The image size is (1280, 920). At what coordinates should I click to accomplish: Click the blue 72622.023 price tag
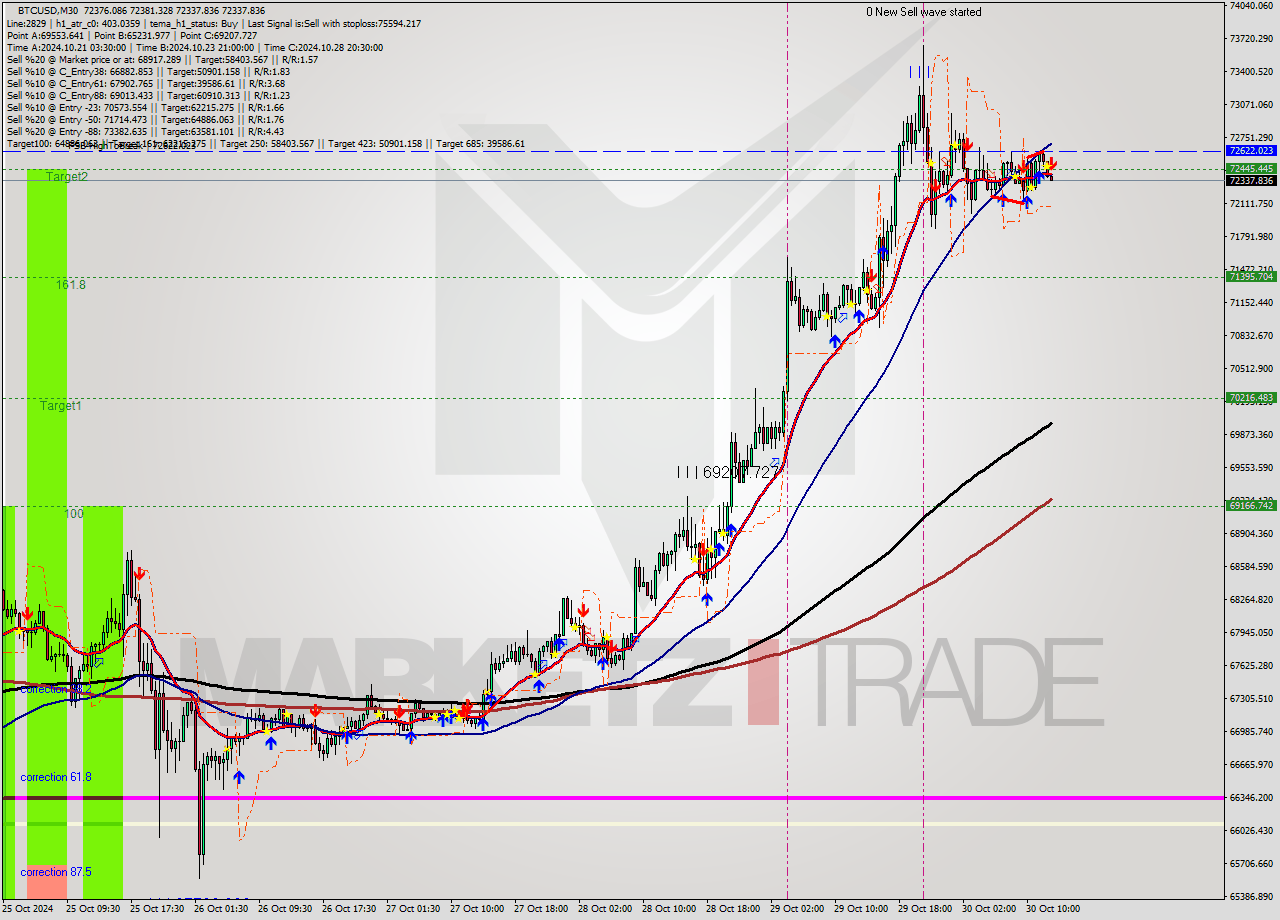tap(1251, 151)
